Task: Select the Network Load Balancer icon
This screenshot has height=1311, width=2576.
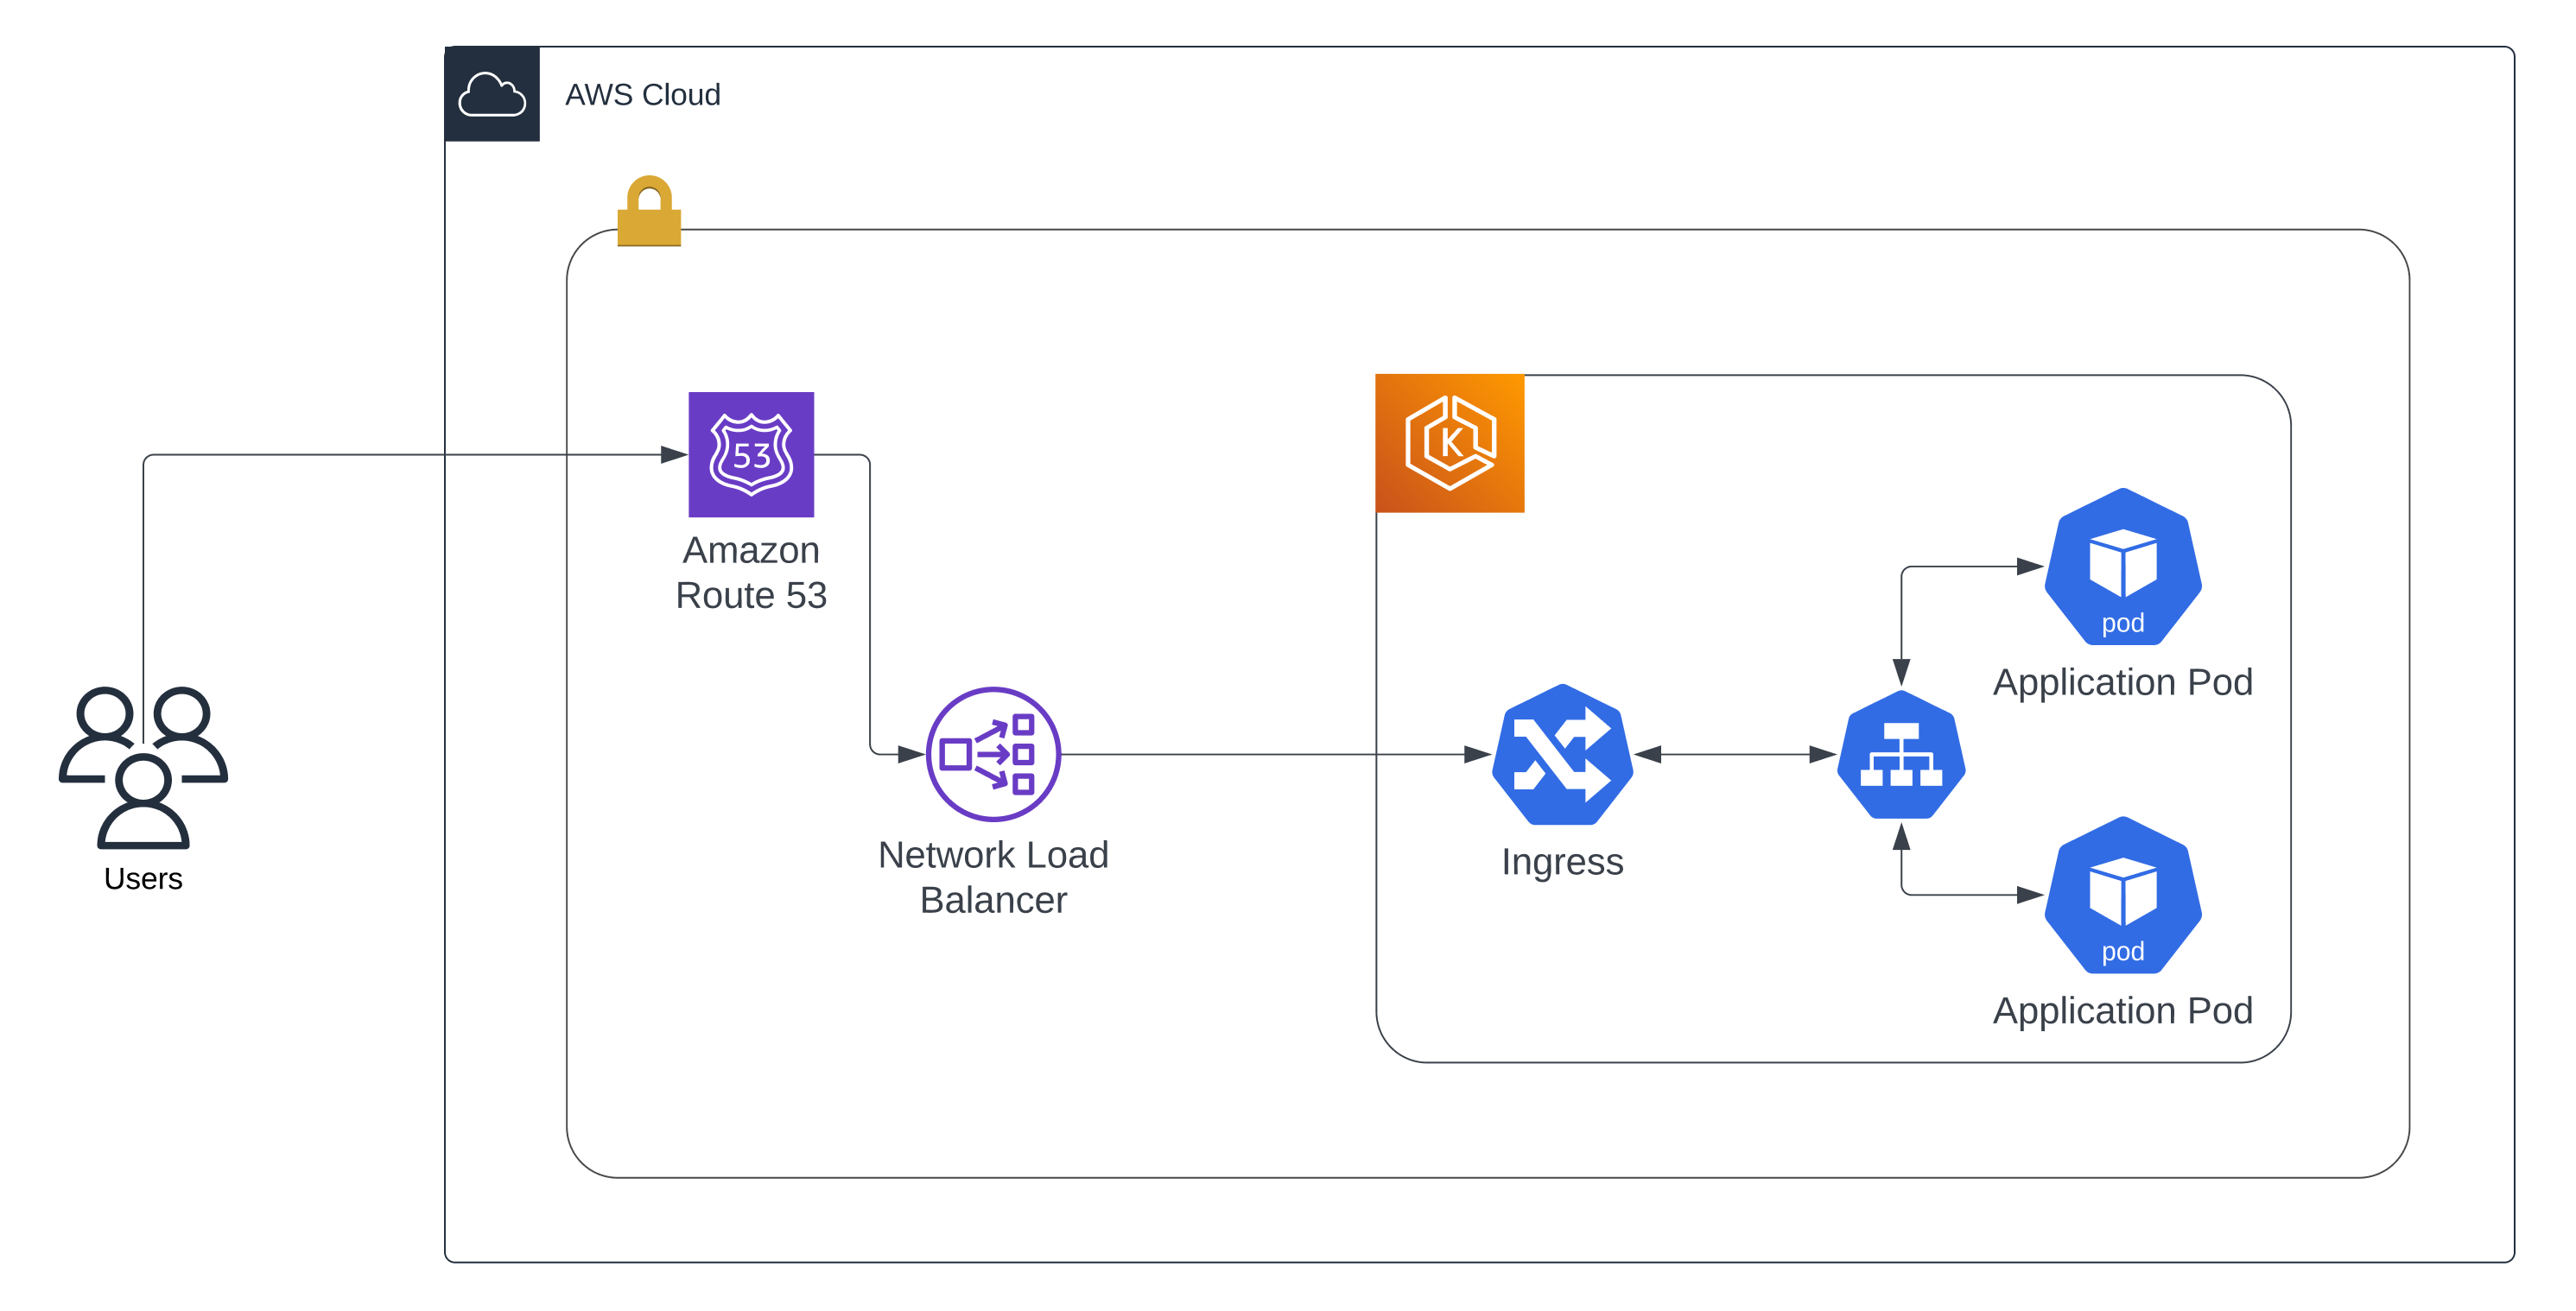Action: point(993,754)
